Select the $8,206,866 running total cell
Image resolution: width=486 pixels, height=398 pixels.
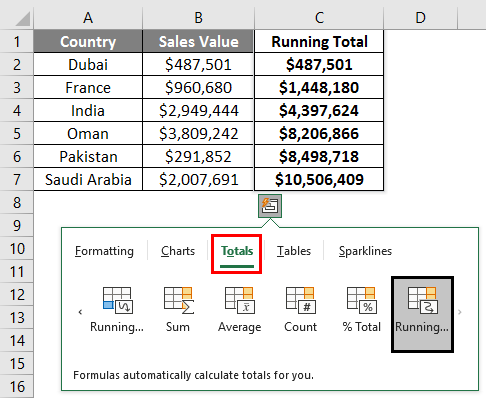(319, 133)
